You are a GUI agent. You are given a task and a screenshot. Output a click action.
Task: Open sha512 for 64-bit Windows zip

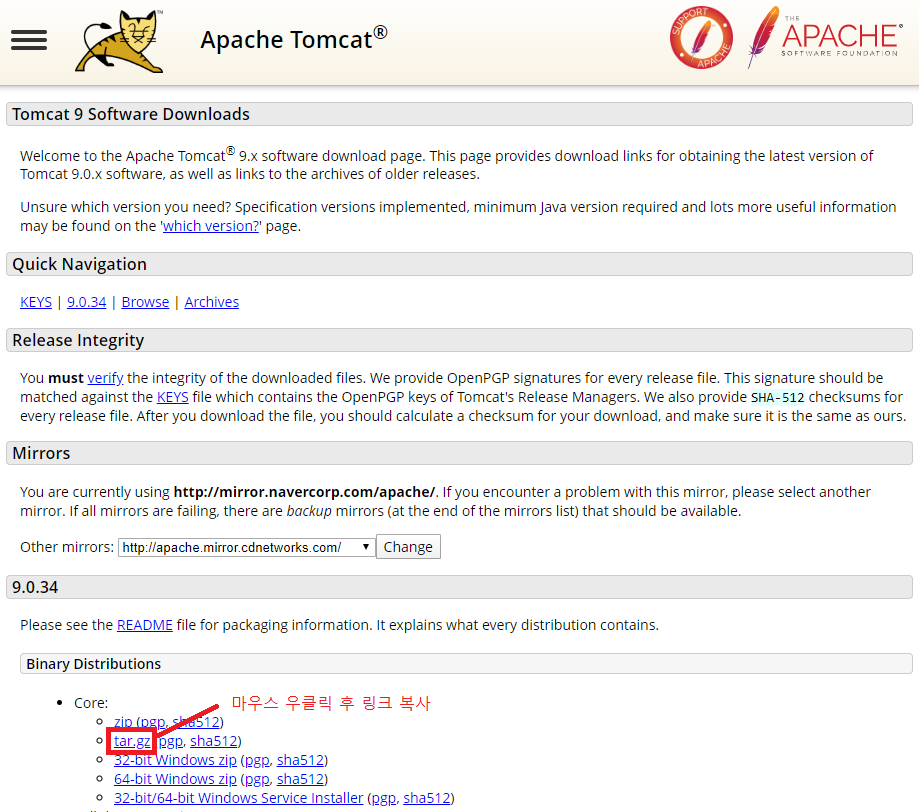(300, 779)
